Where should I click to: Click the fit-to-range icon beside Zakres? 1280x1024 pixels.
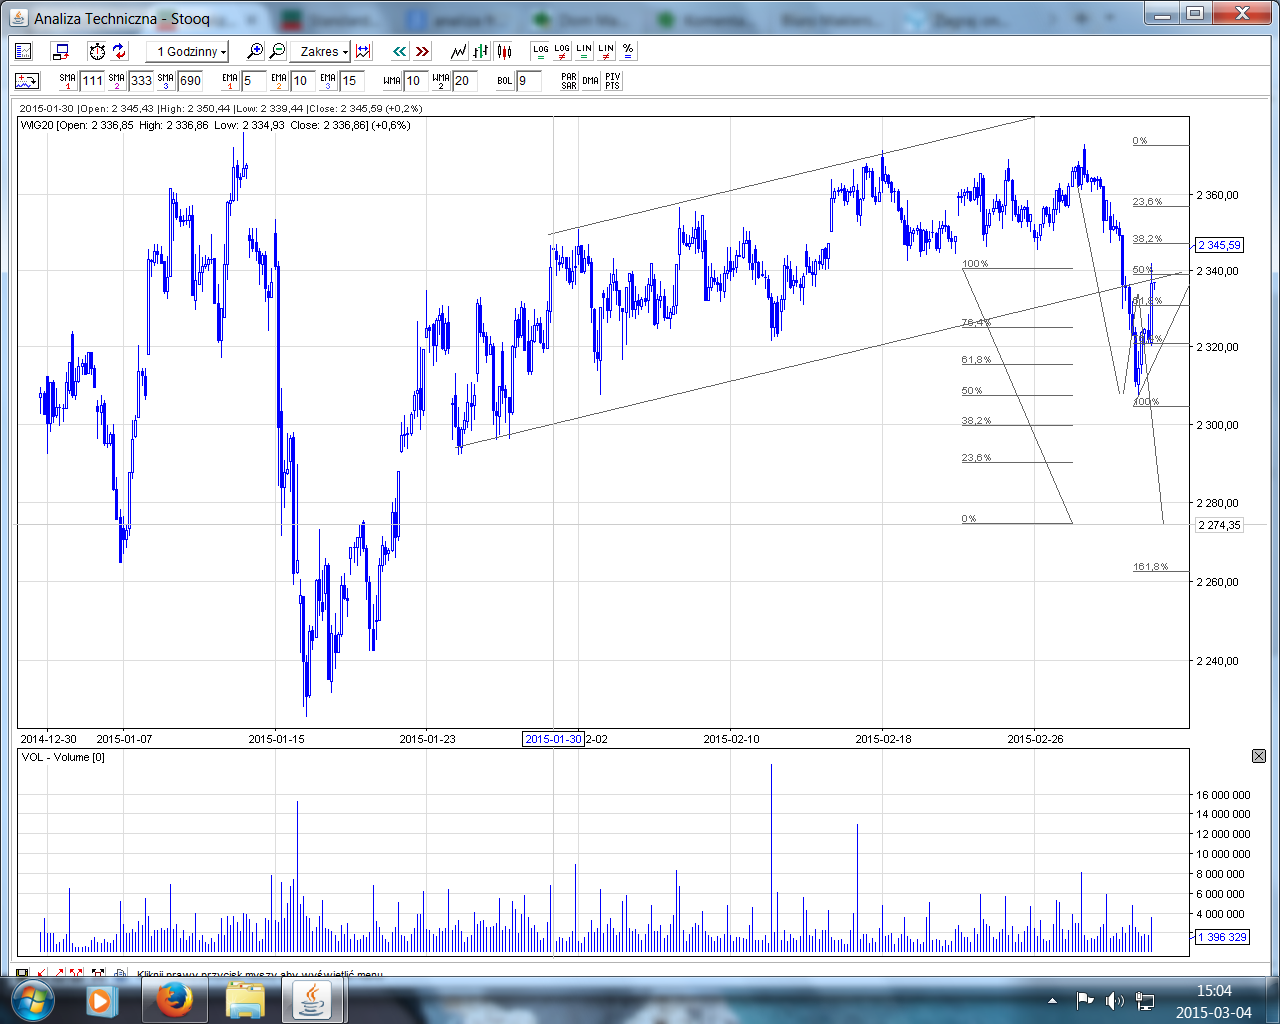(x=363, y=51)
